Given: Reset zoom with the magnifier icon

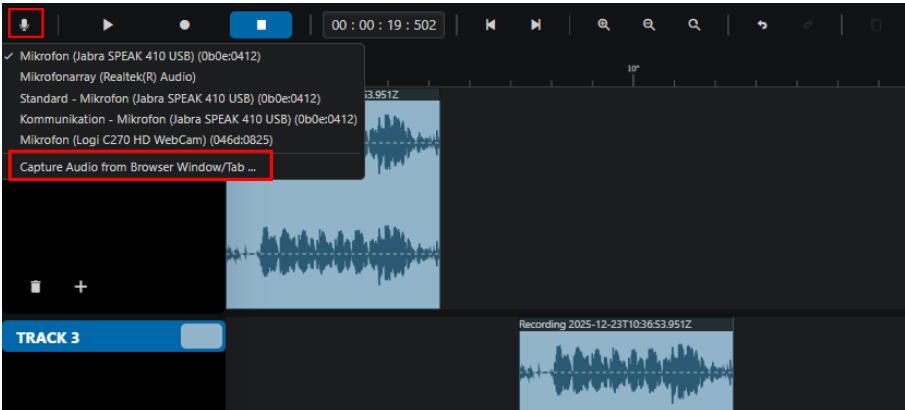Looking at the screenshot, I should (x=695, y=25).
